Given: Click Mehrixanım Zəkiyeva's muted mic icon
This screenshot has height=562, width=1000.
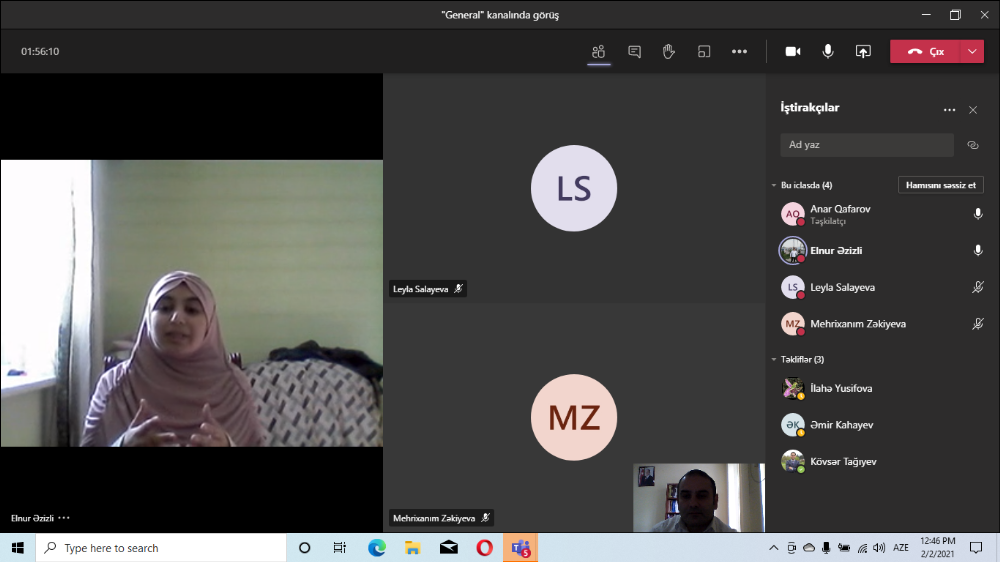Looking at the screenshot, I should pos(978,323).
